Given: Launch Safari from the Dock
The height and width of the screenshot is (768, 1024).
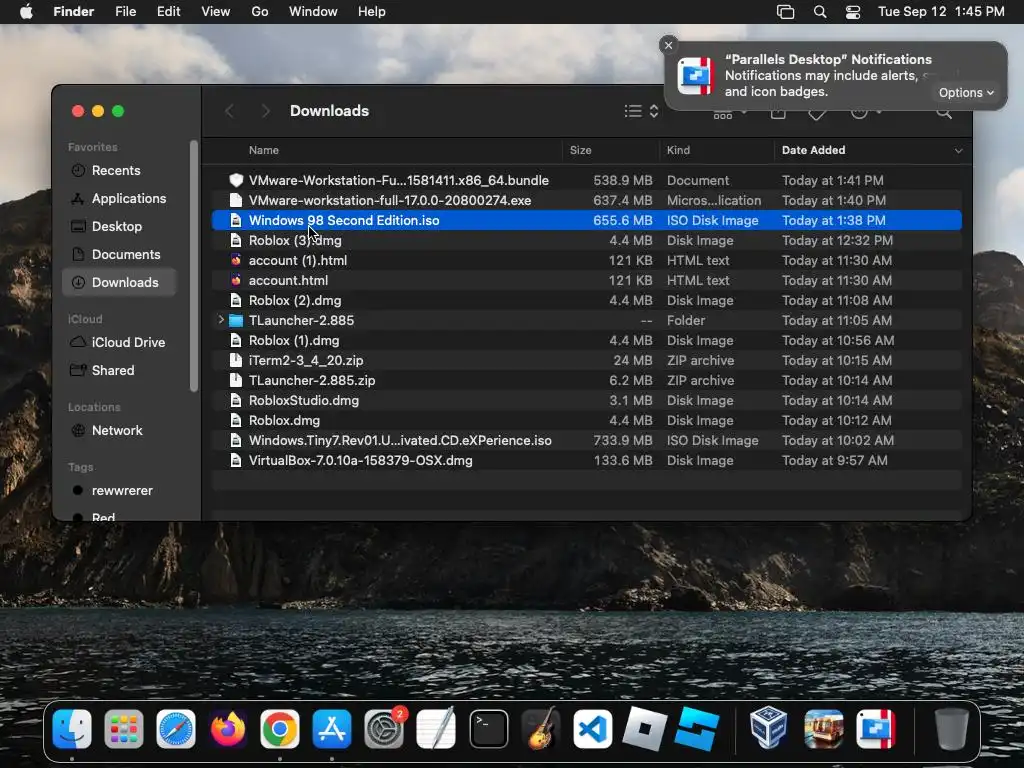Looking at the screenshot, I should (x=176, y=728).
